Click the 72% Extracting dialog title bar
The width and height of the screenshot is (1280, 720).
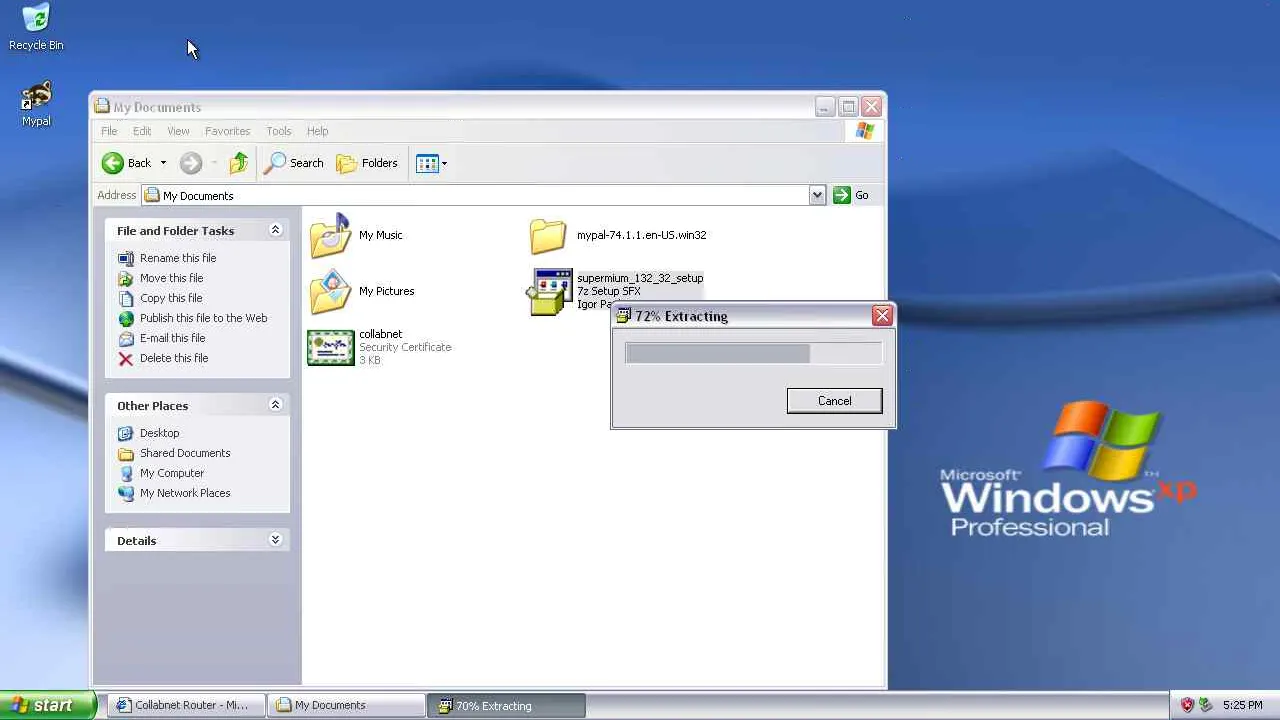pos(743,316)
